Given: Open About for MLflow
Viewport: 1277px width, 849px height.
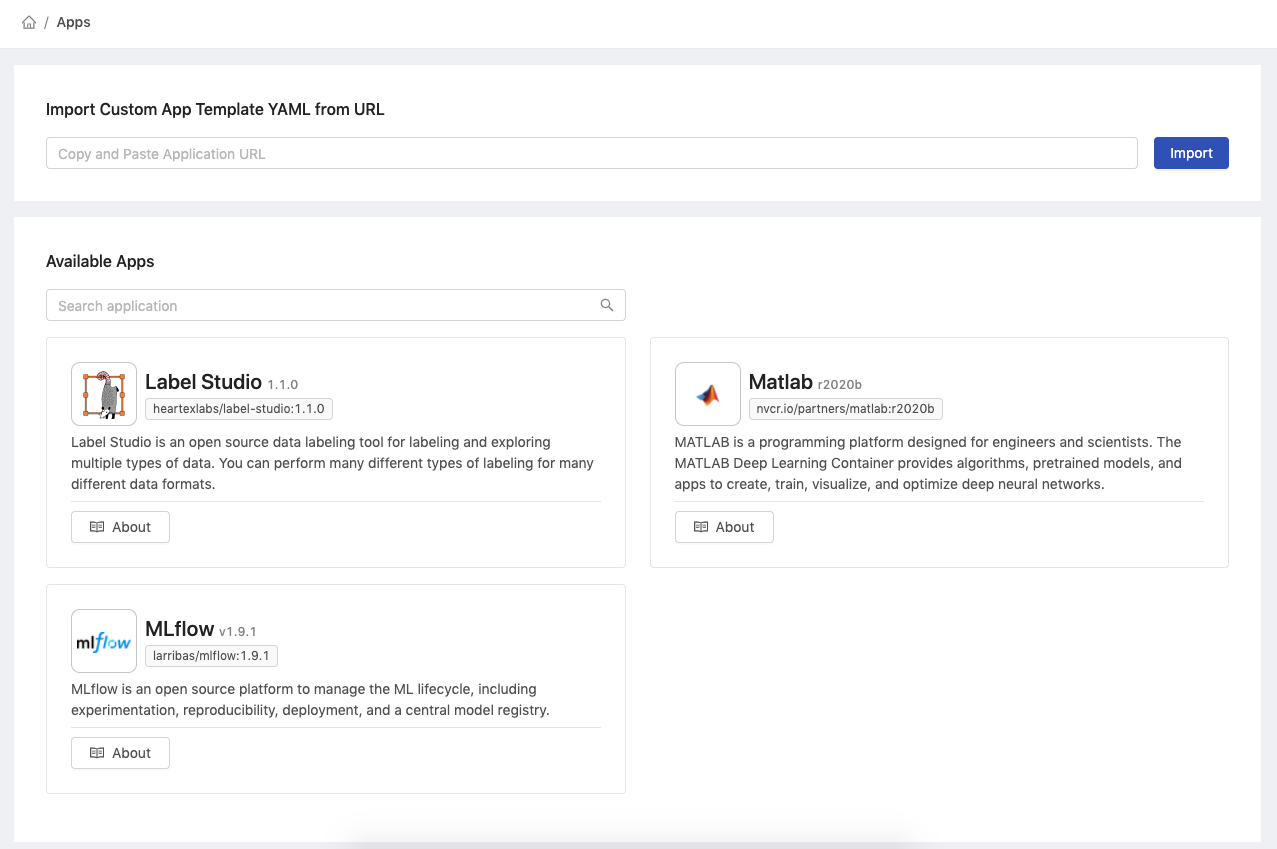Looking at the screenshot, I should pos(120,753).
